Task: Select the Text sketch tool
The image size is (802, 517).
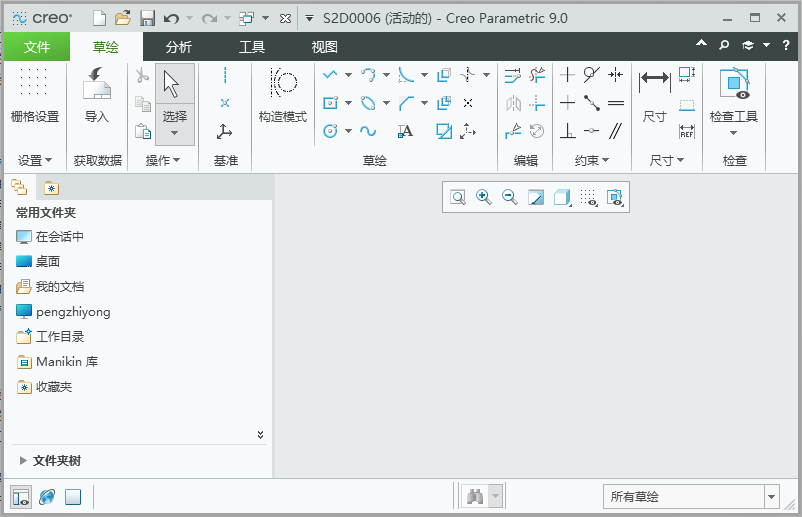Action: pyautogui.click(x=405, y=131)
